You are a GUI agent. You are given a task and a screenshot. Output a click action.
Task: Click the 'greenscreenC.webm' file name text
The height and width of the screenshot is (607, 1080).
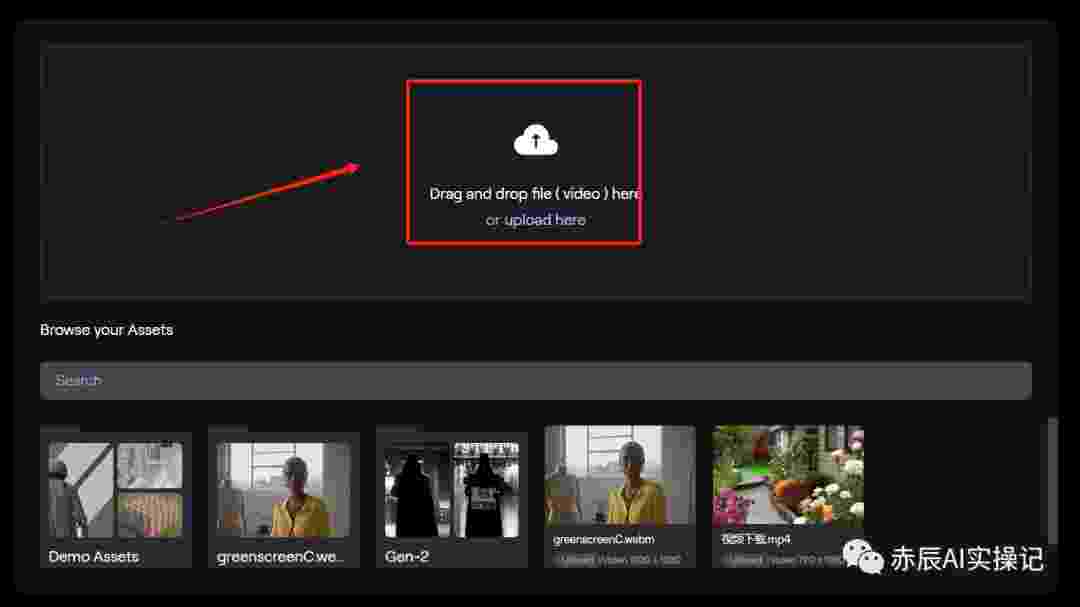(x=603, y=539)
